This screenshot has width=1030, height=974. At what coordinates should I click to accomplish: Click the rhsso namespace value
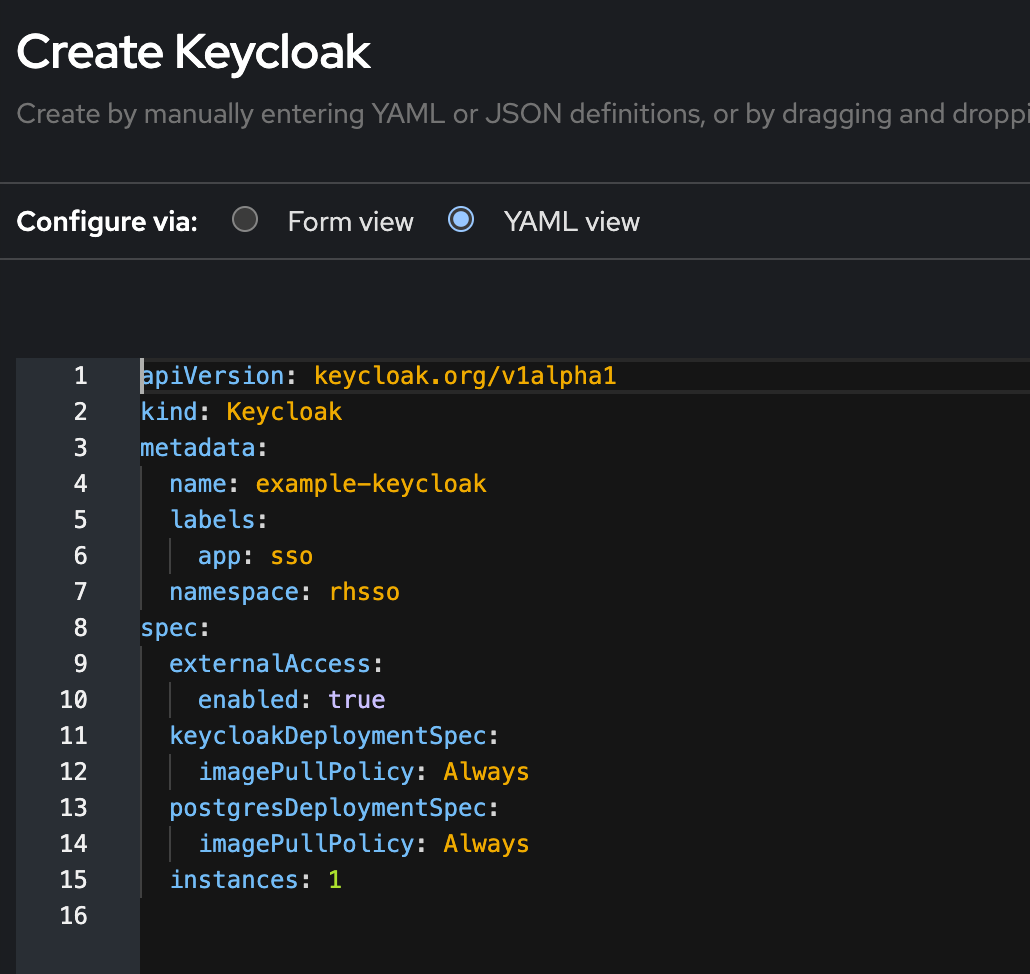tap(365, 592)
